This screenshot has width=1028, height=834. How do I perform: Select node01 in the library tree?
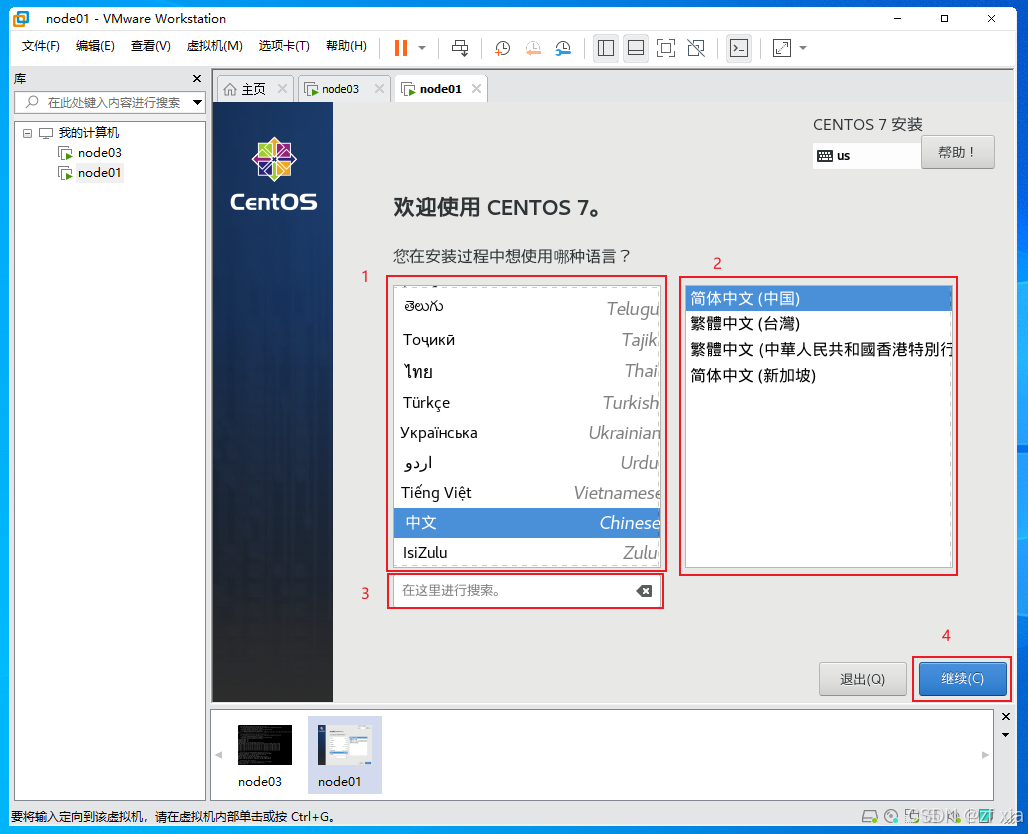[x=99, y=173]
